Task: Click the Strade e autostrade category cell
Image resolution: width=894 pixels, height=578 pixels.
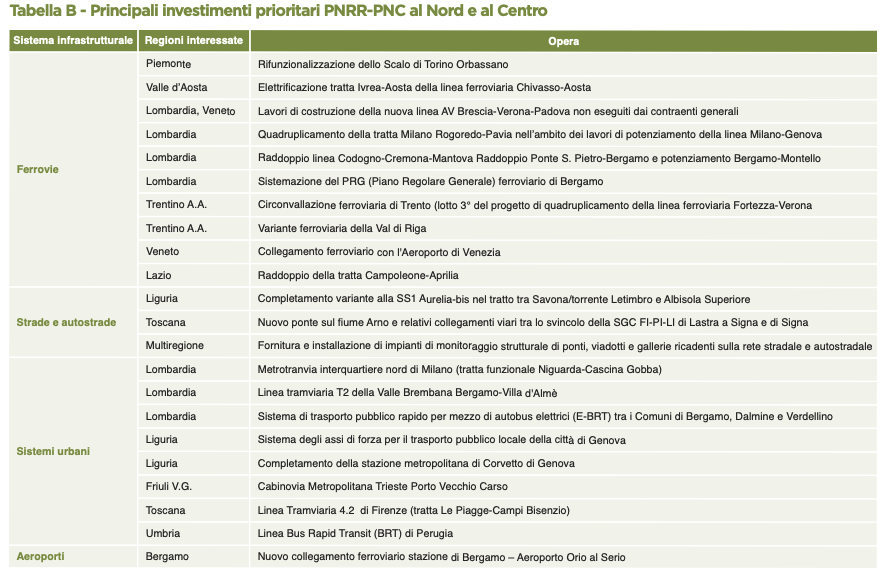Action: click(73, 322)
